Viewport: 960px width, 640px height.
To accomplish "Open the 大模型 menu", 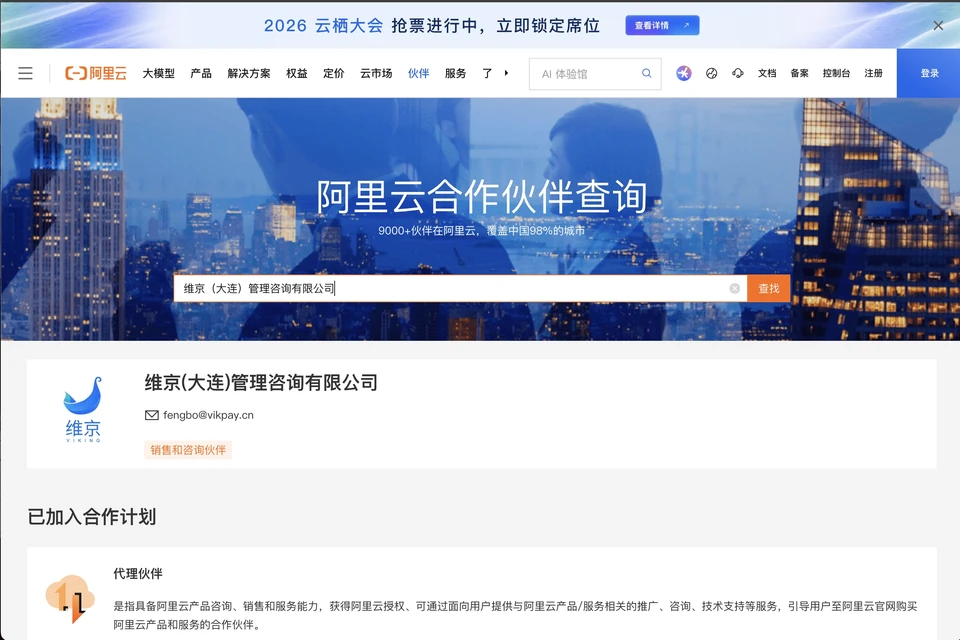I will [159, 73].
